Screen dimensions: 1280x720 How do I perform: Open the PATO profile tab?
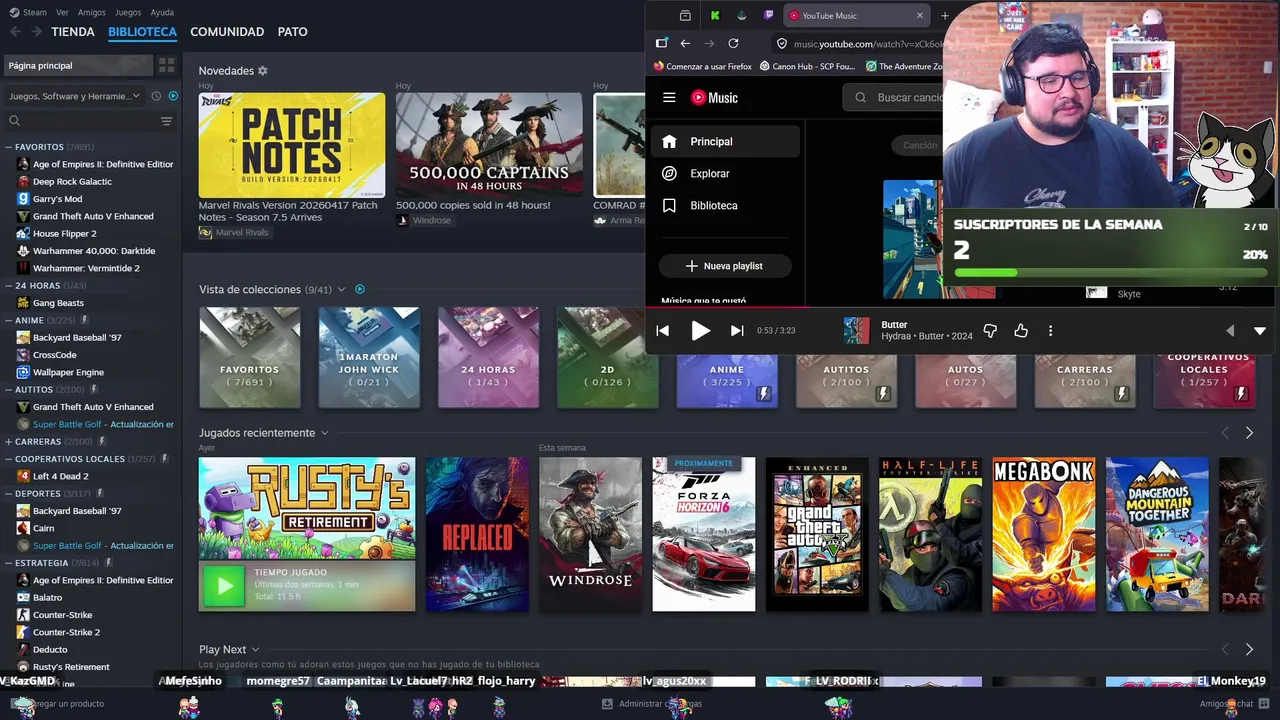click(x=292, y=32)
